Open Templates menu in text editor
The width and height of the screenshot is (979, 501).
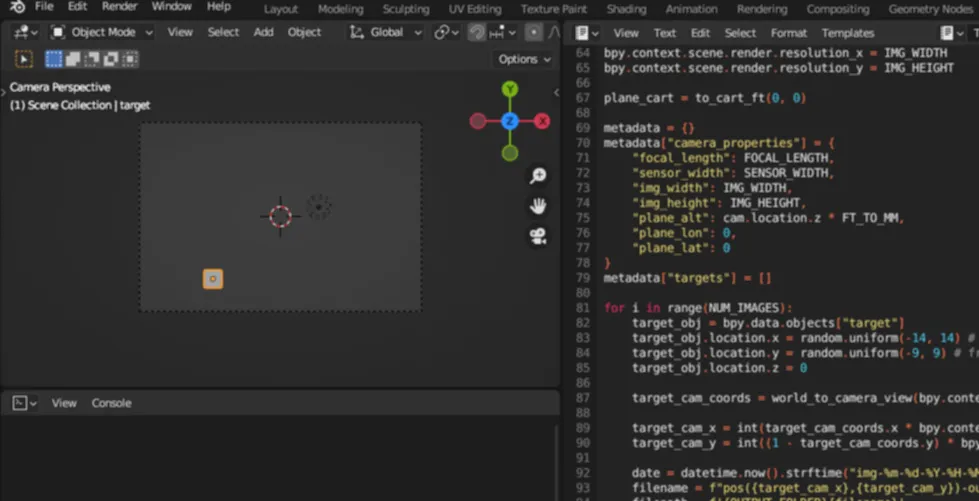[847, 33]
